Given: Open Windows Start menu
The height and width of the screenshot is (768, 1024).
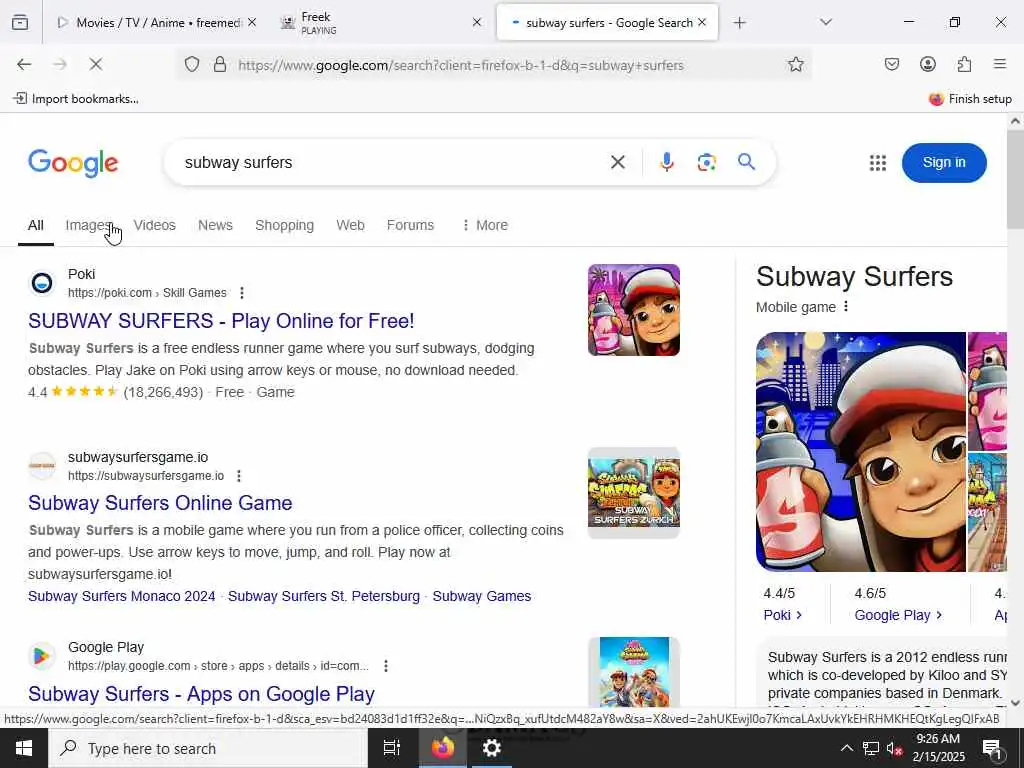Looking at the screenshot, I should [24, 748].
